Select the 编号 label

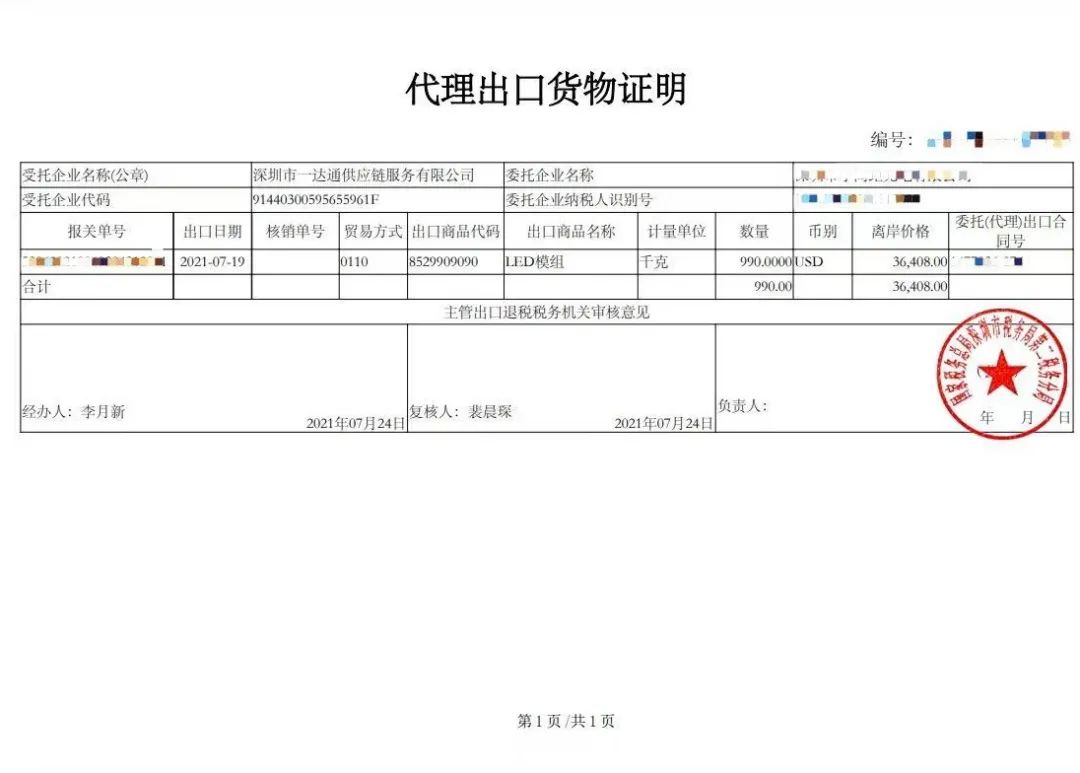tap(891, 140)
